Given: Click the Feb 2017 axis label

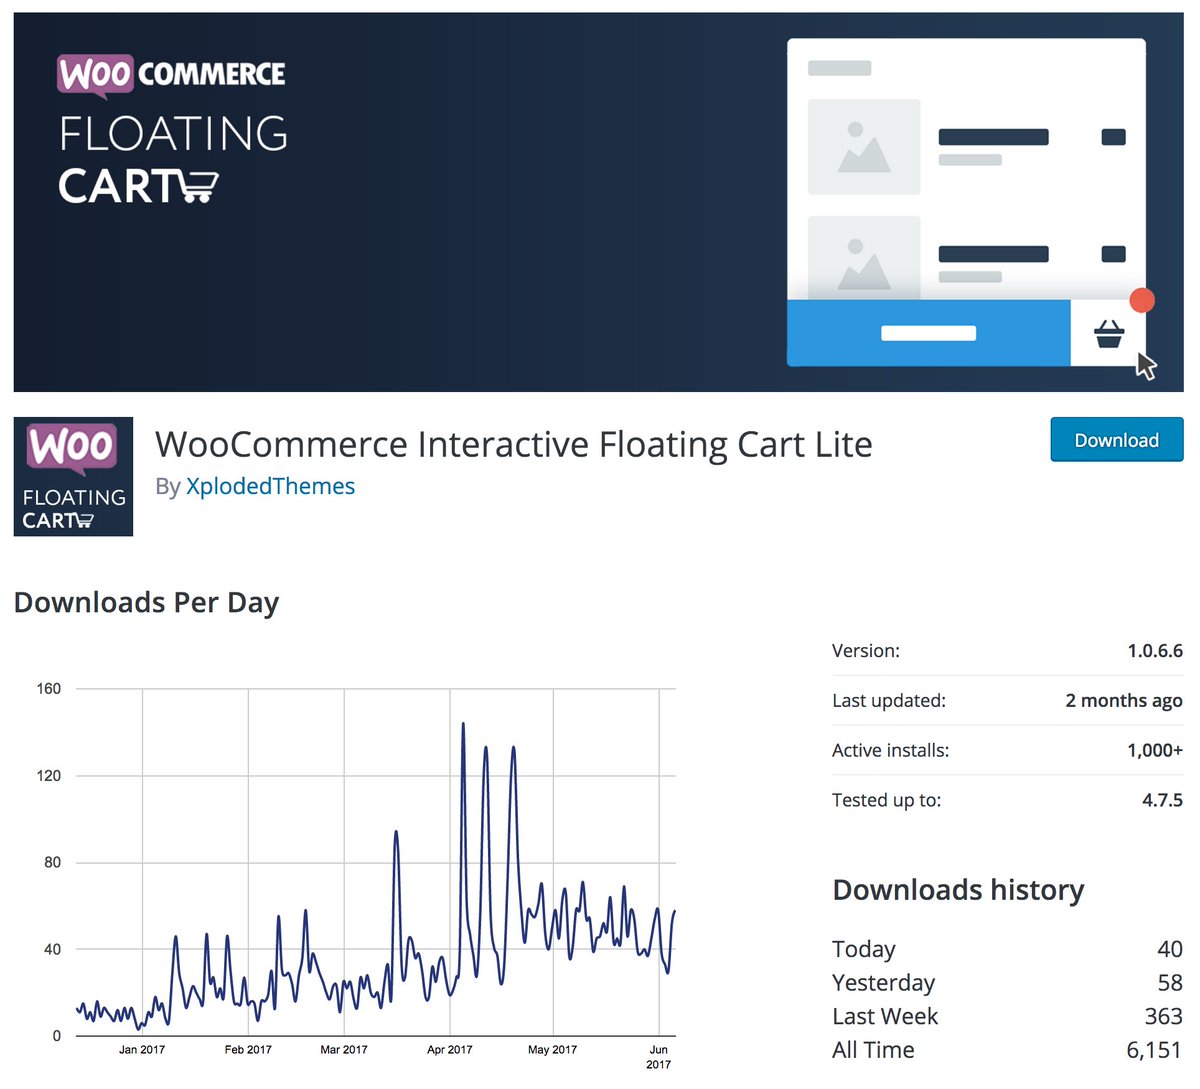Looking at the screenshot, I should tap(248, 1050).
